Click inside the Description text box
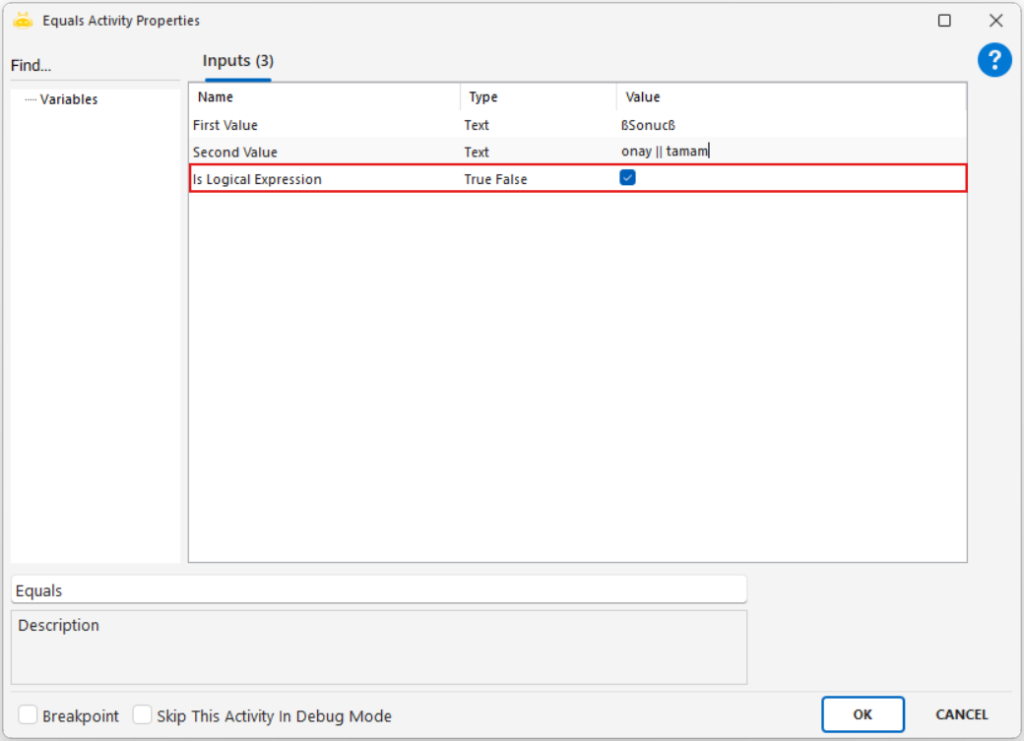This screenshot has width=1024, height=741. (x=378, y=648)
